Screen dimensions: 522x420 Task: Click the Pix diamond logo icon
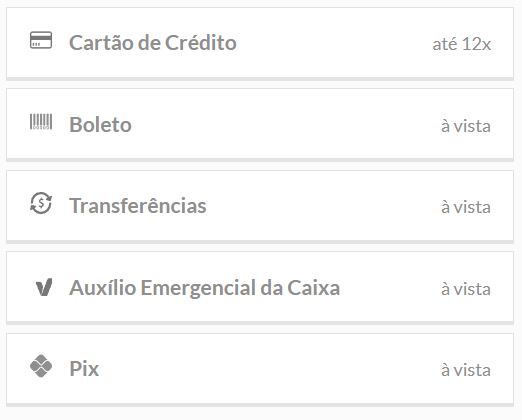click(x=41, y=366)
